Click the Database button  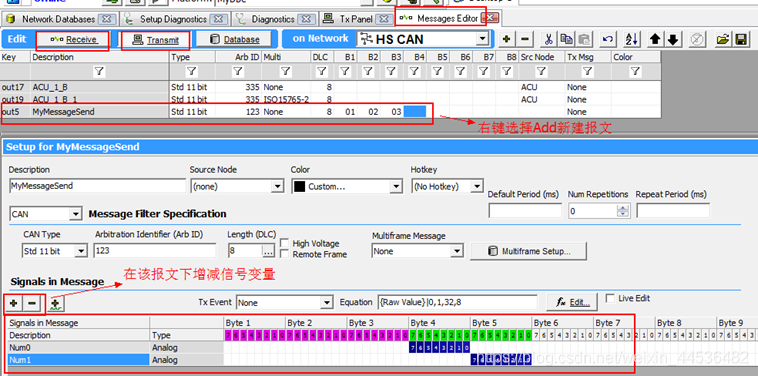(x=235, y=40)
